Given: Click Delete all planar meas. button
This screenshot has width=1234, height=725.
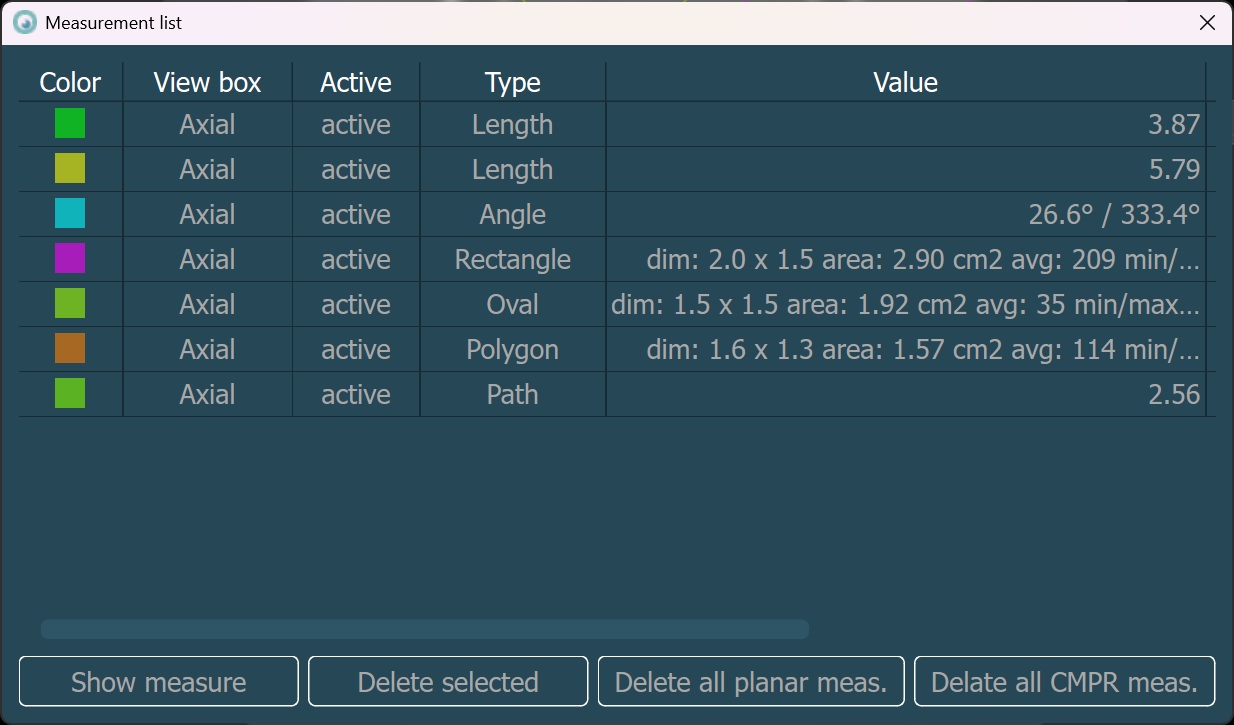Looking at the screenshot, I should pyautogui.click(x=751, y=682).
